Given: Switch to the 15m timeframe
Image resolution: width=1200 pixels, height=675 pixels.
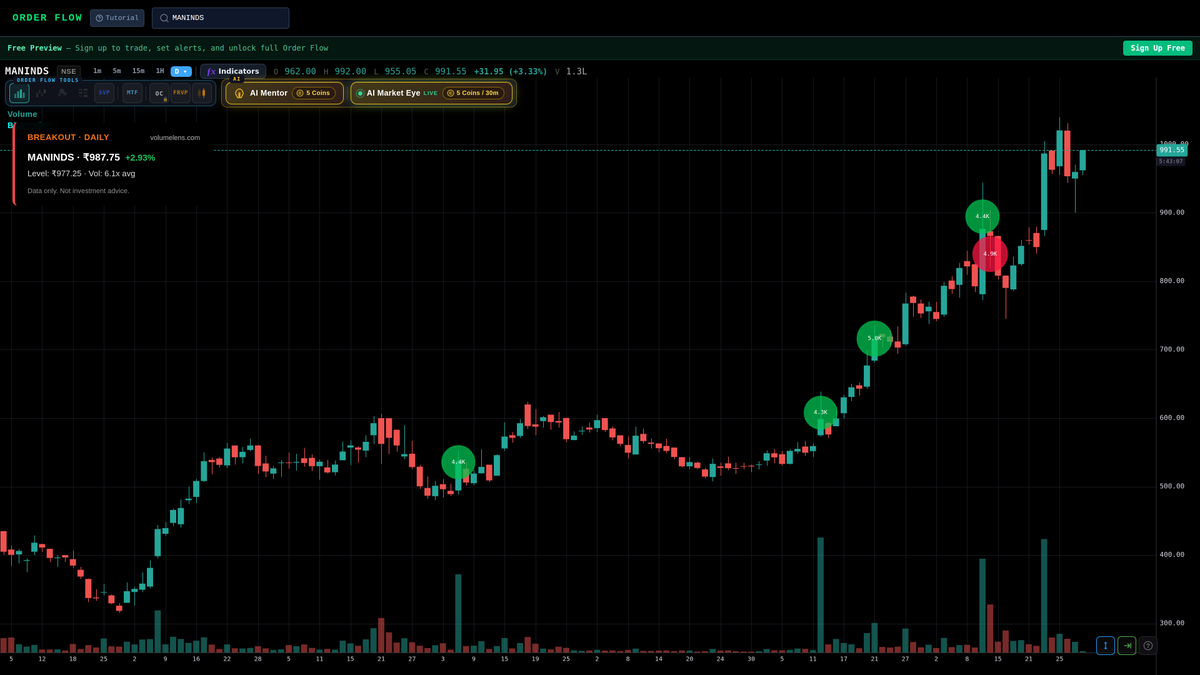Looking at the screenshot, I should tap(138, 71).
